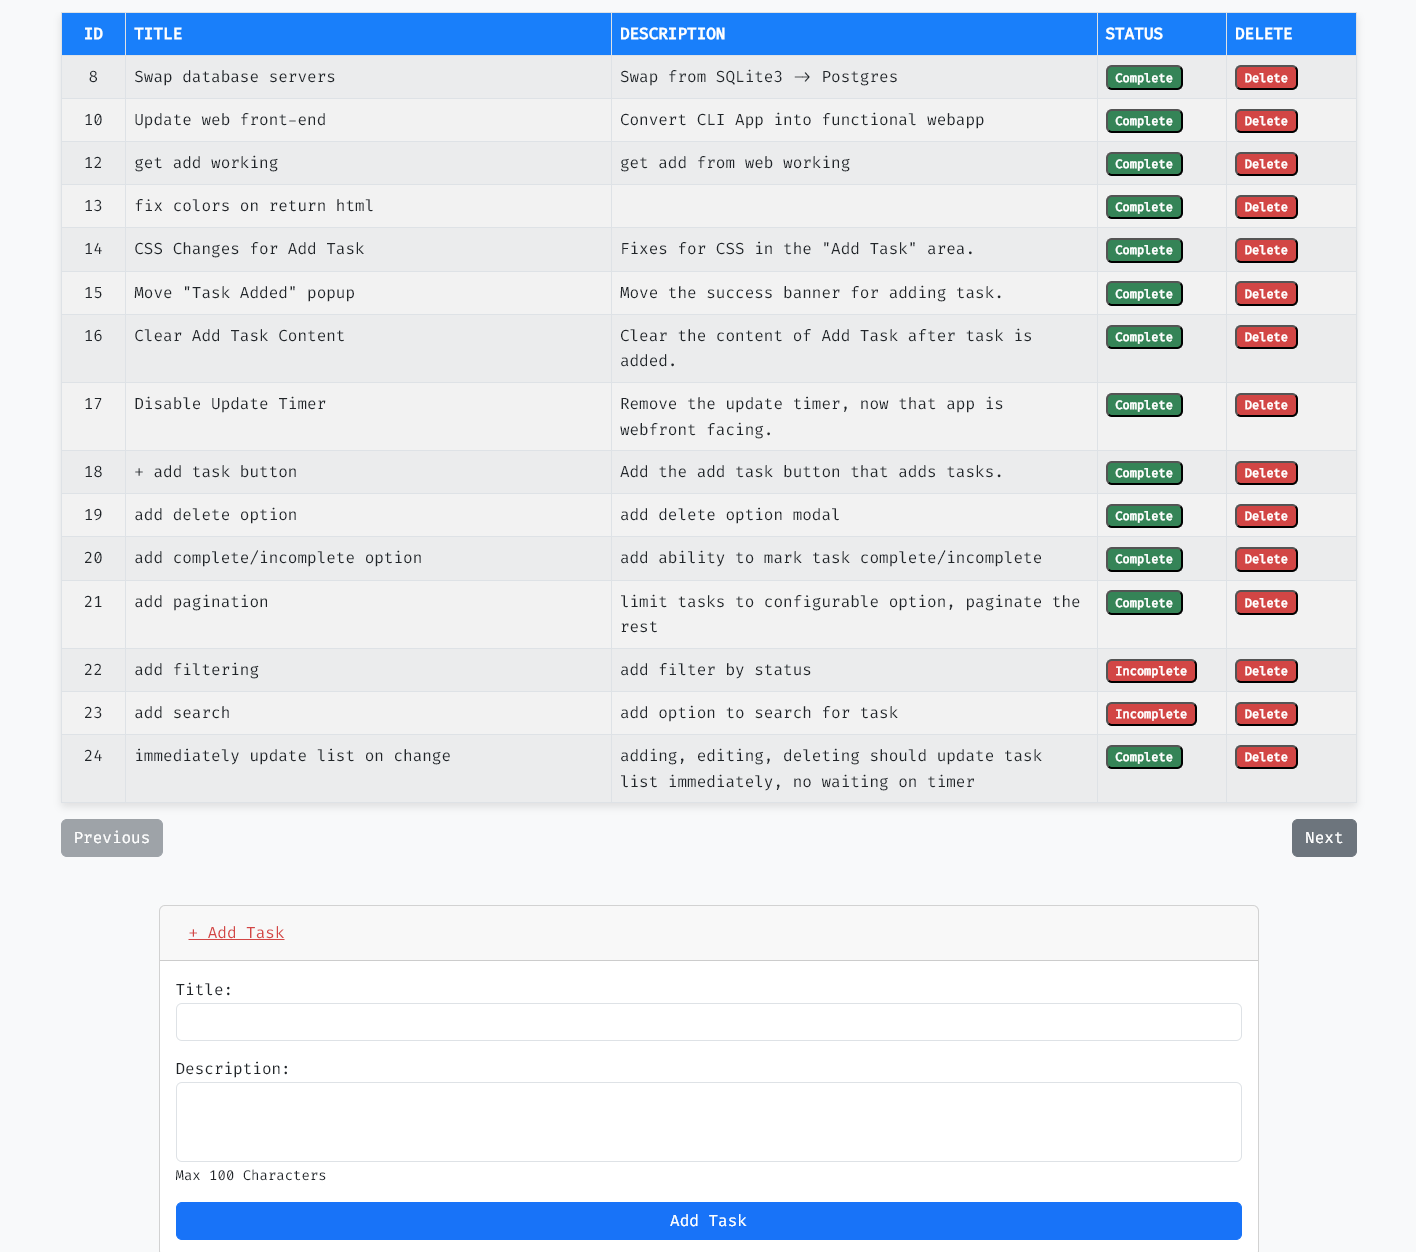Delete task 12 get add working

coord(1266,164)
